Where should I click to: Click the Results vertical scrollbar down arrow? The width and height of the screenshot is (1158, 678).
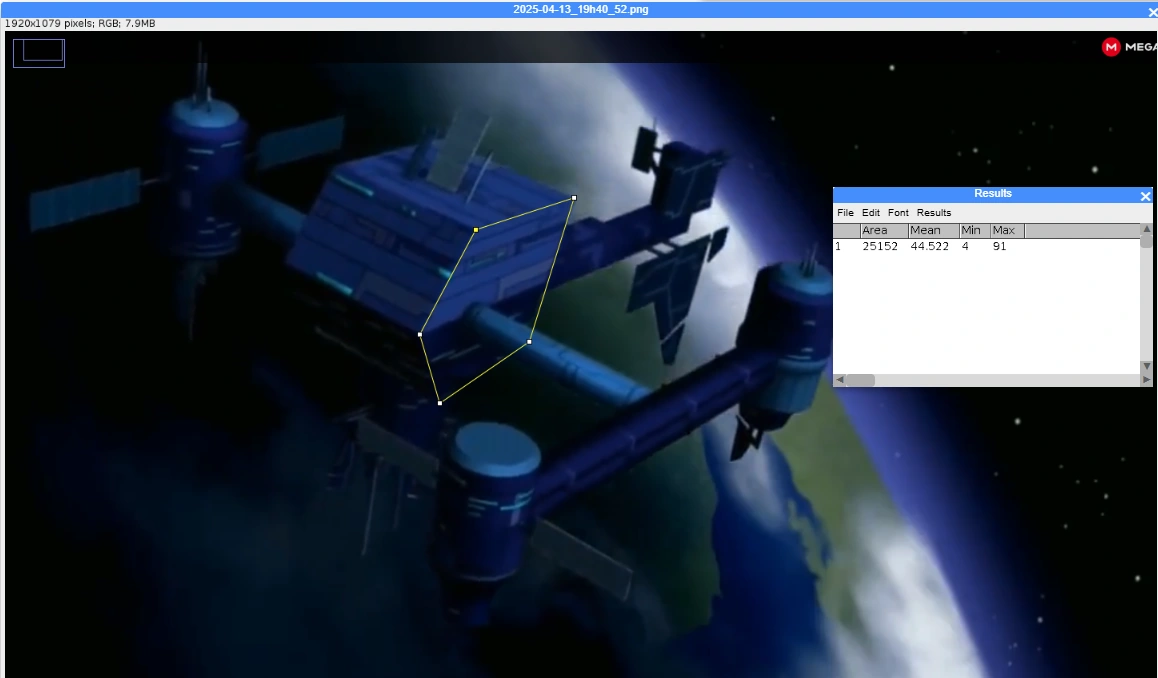click(1146, 366)
